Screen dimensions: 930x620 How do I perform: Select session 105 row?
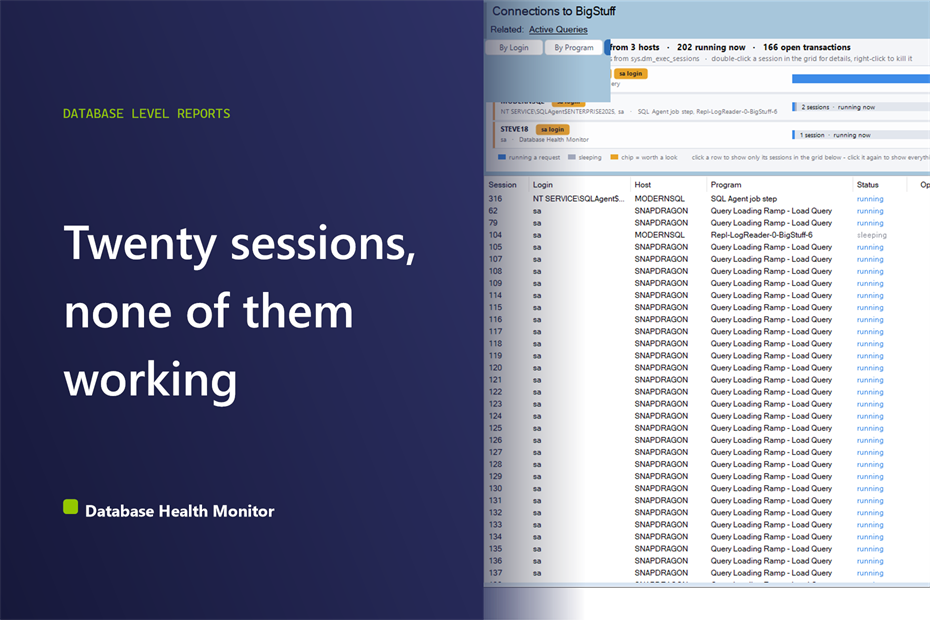coord(707,247)
